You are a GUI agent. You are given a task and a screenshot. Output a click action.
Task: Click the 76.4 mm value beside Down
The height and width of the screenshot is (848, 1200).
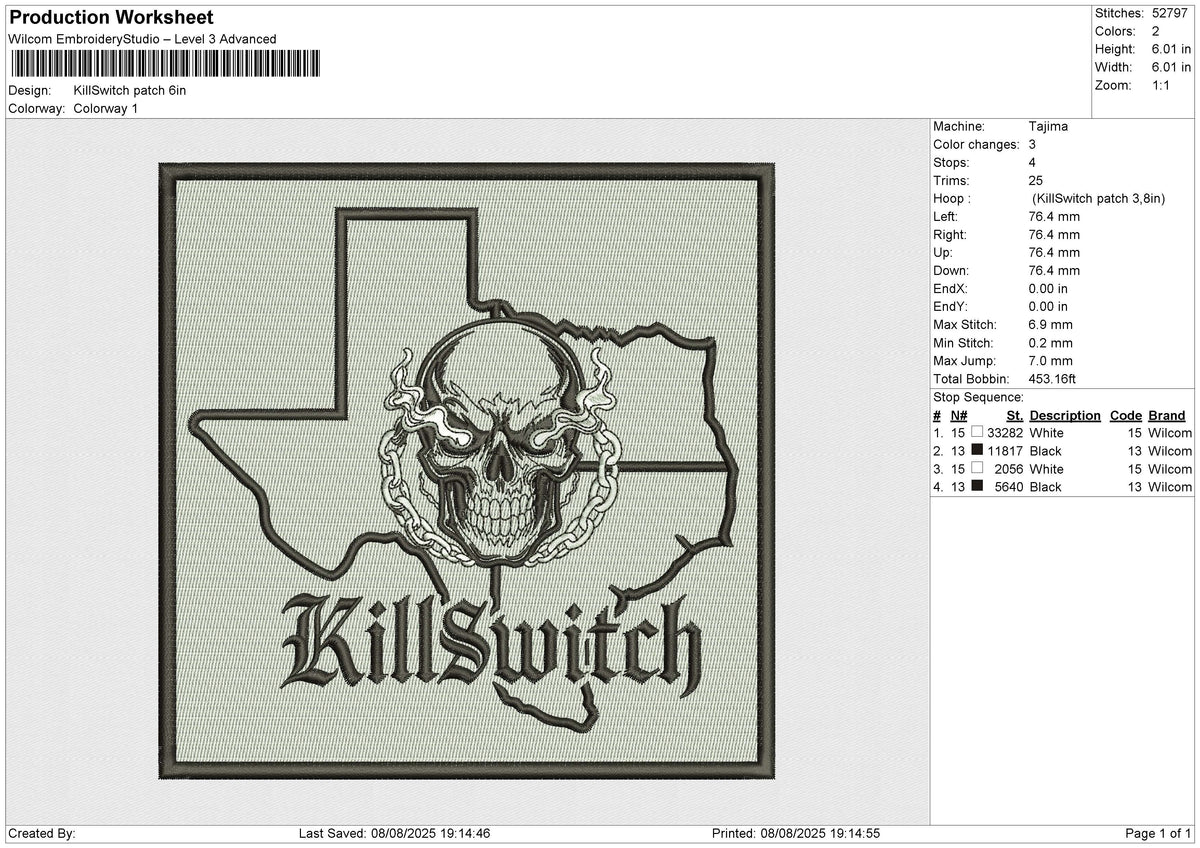[1054, 270]
